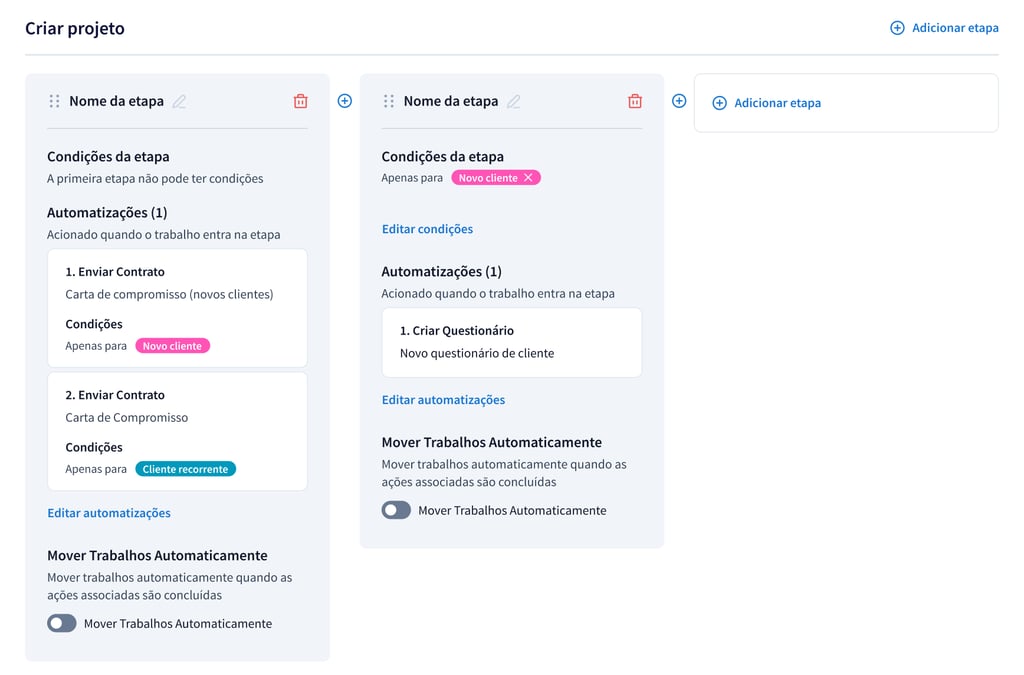This screenshot has height=675, width=1024.
Task: Click the drag handle of the first stage
Action: click(x=54, y=101)
